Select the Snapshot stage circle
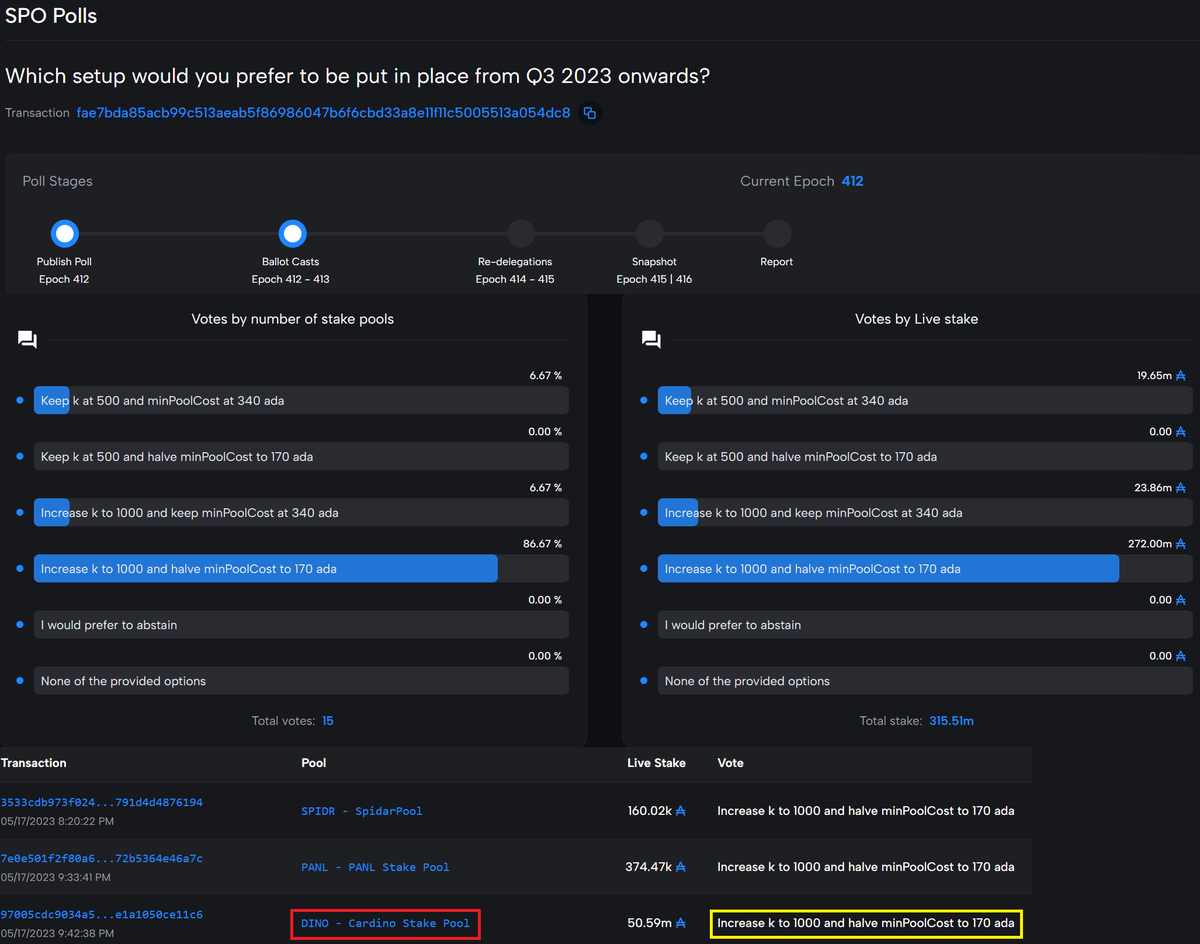Viewport: 1200px width, 944px height. coord(649,234)
